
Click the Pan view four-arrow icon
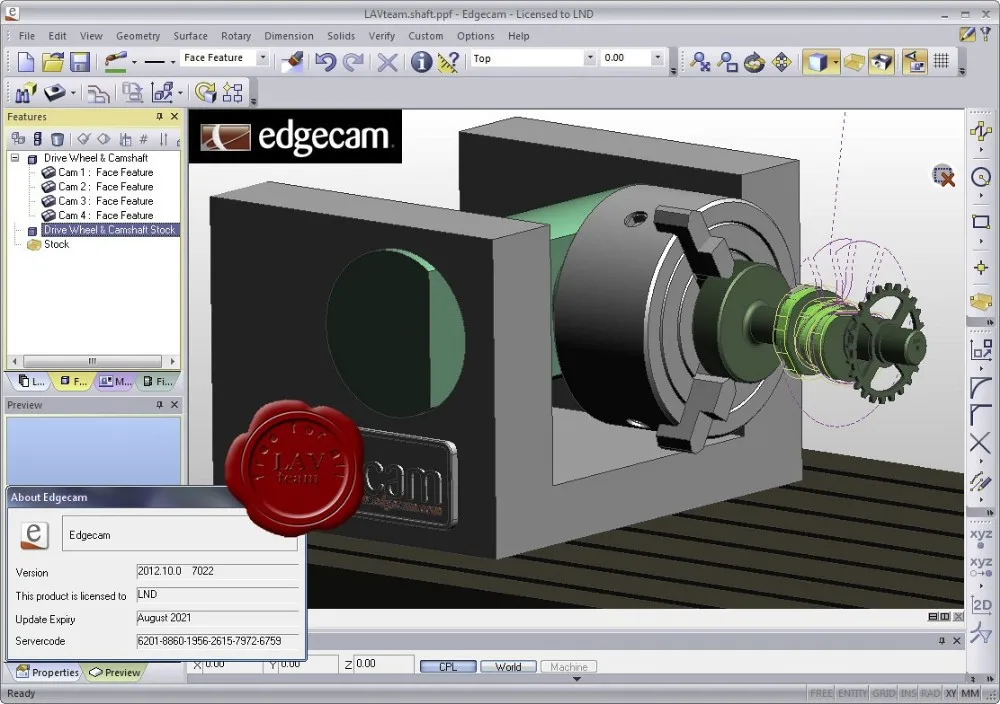[x=781, y=62]
